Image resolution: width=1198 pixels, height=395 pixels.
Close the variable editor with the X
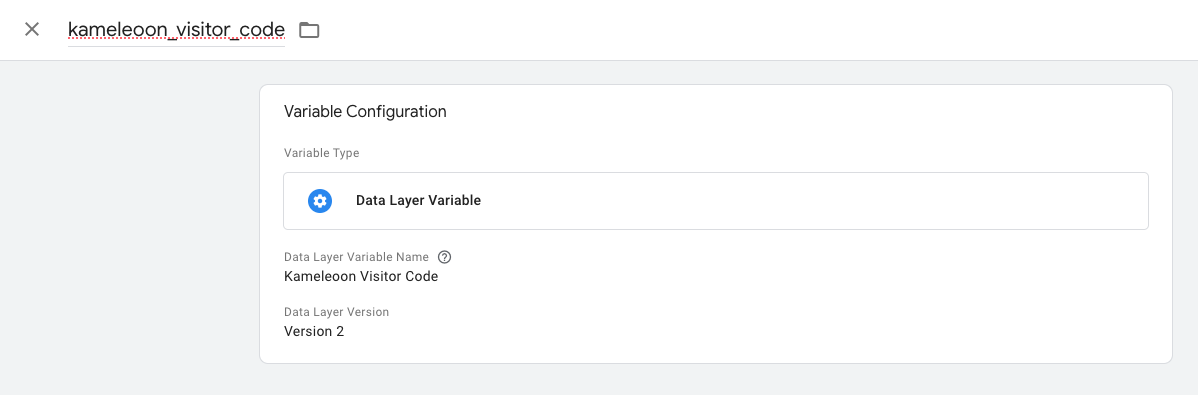31,30
